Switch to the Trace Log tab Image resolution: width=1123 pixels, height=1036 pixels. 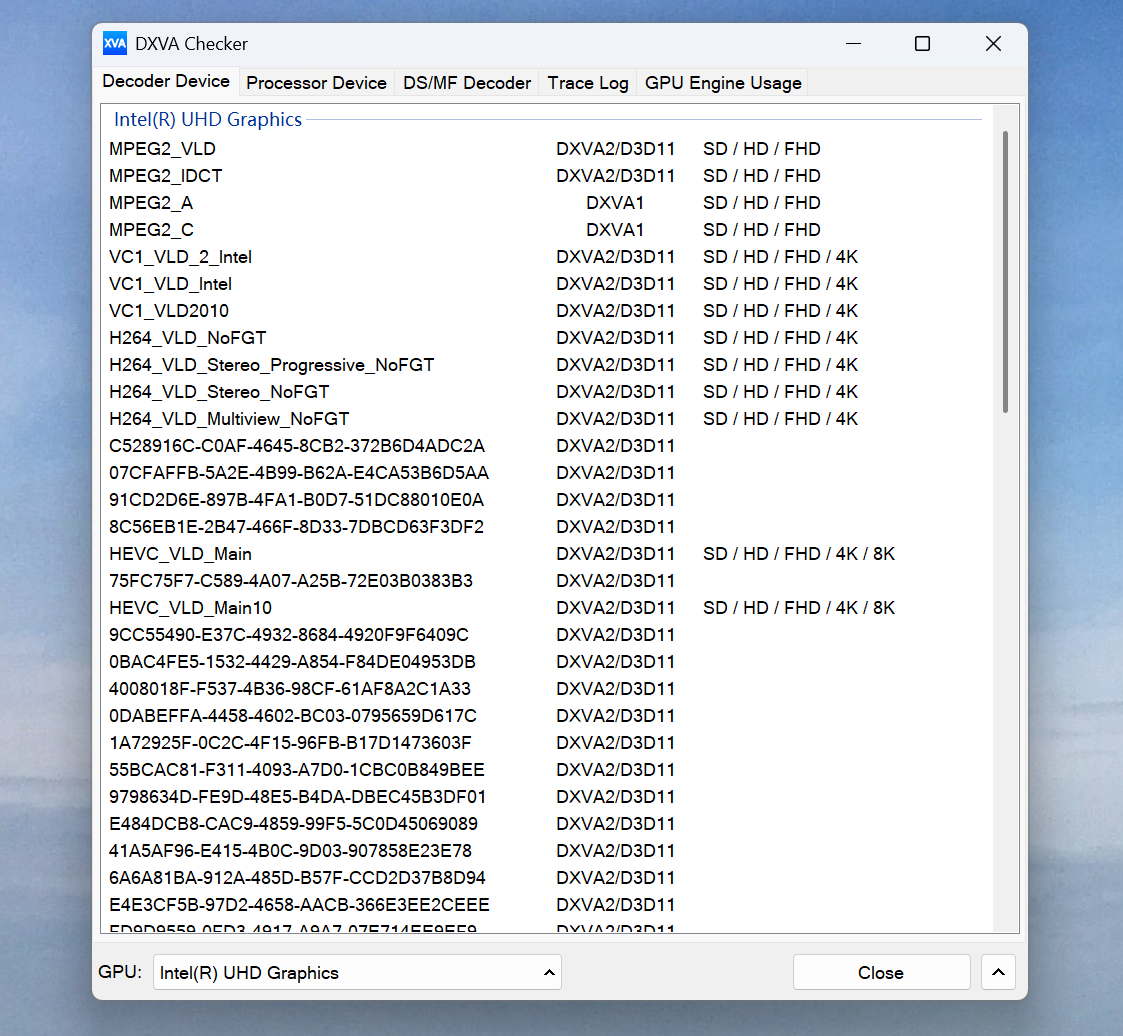588,83
